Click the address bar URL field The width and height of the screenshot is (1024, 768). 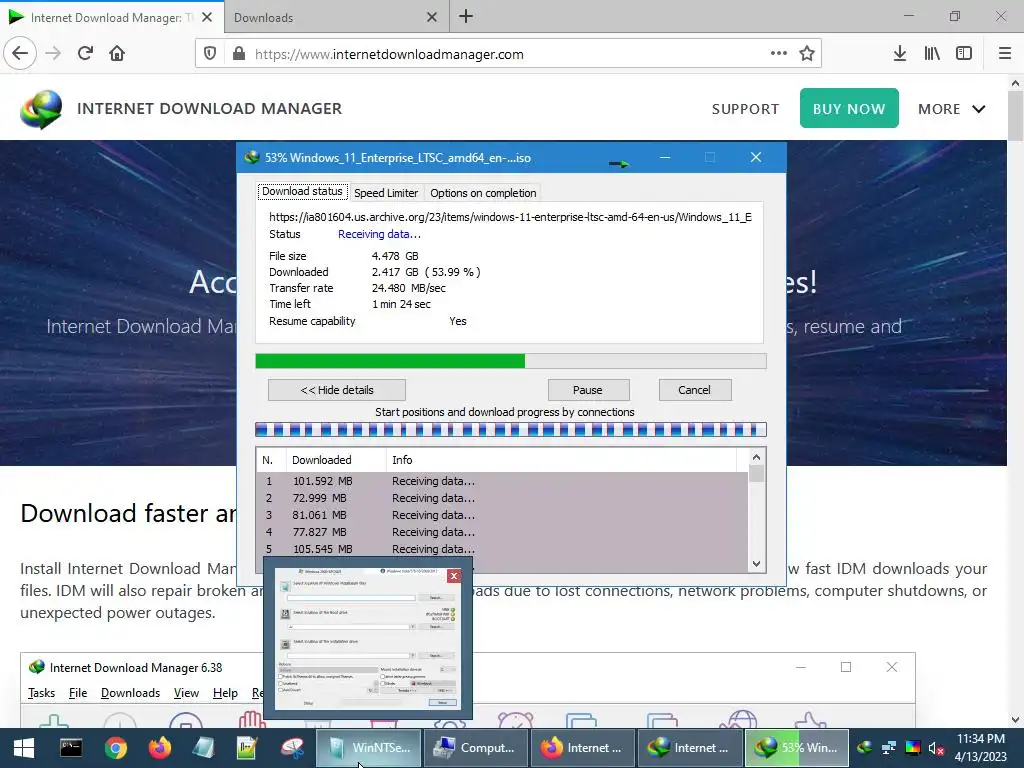point(509,54)
